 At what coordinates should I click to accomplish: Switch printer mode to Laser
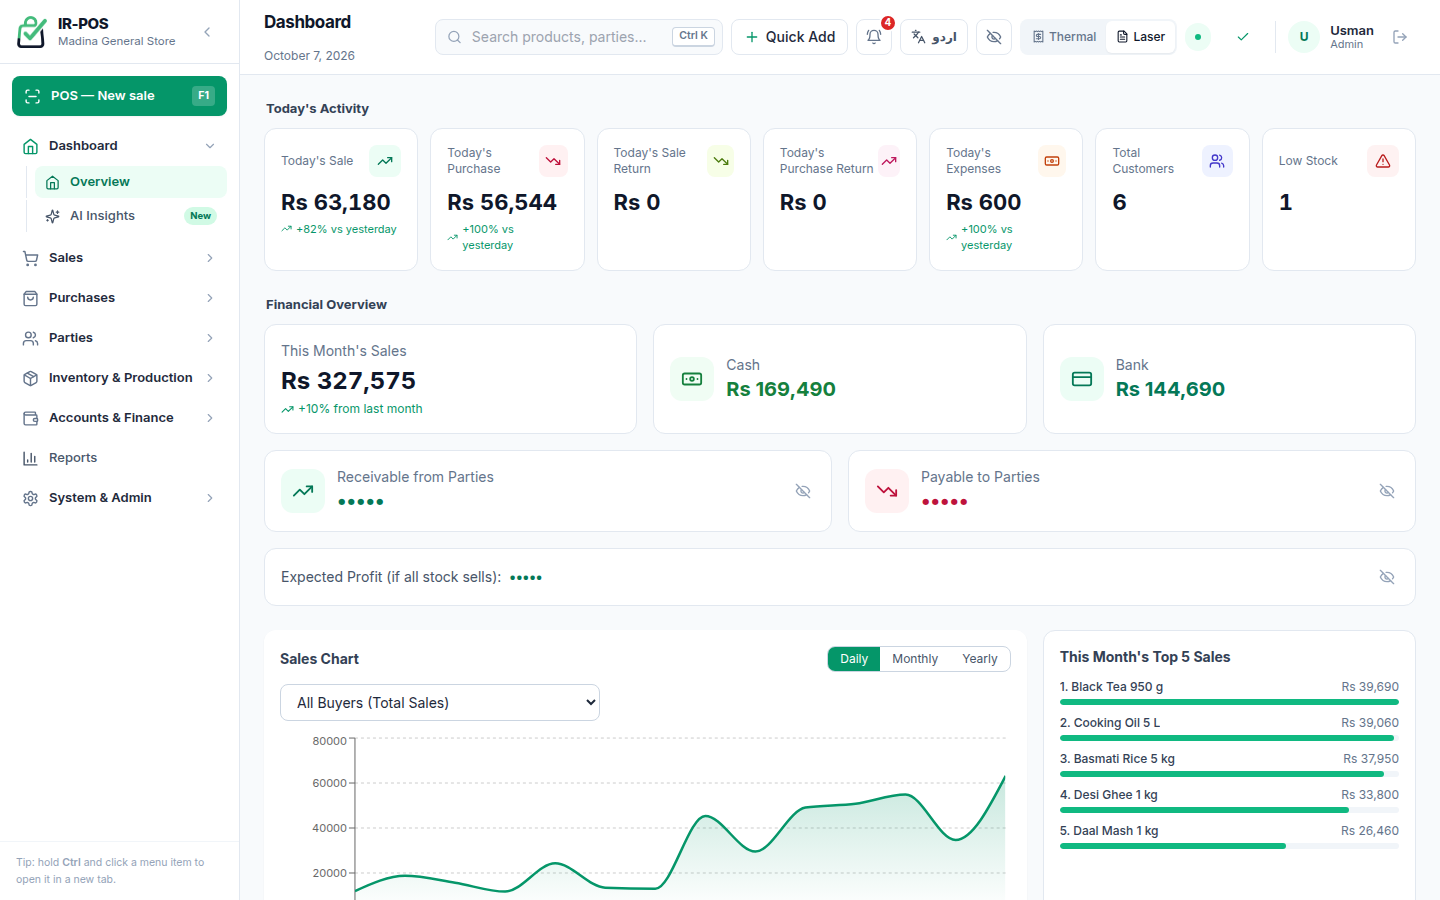pyautogui.click(x=1141, y=37)
